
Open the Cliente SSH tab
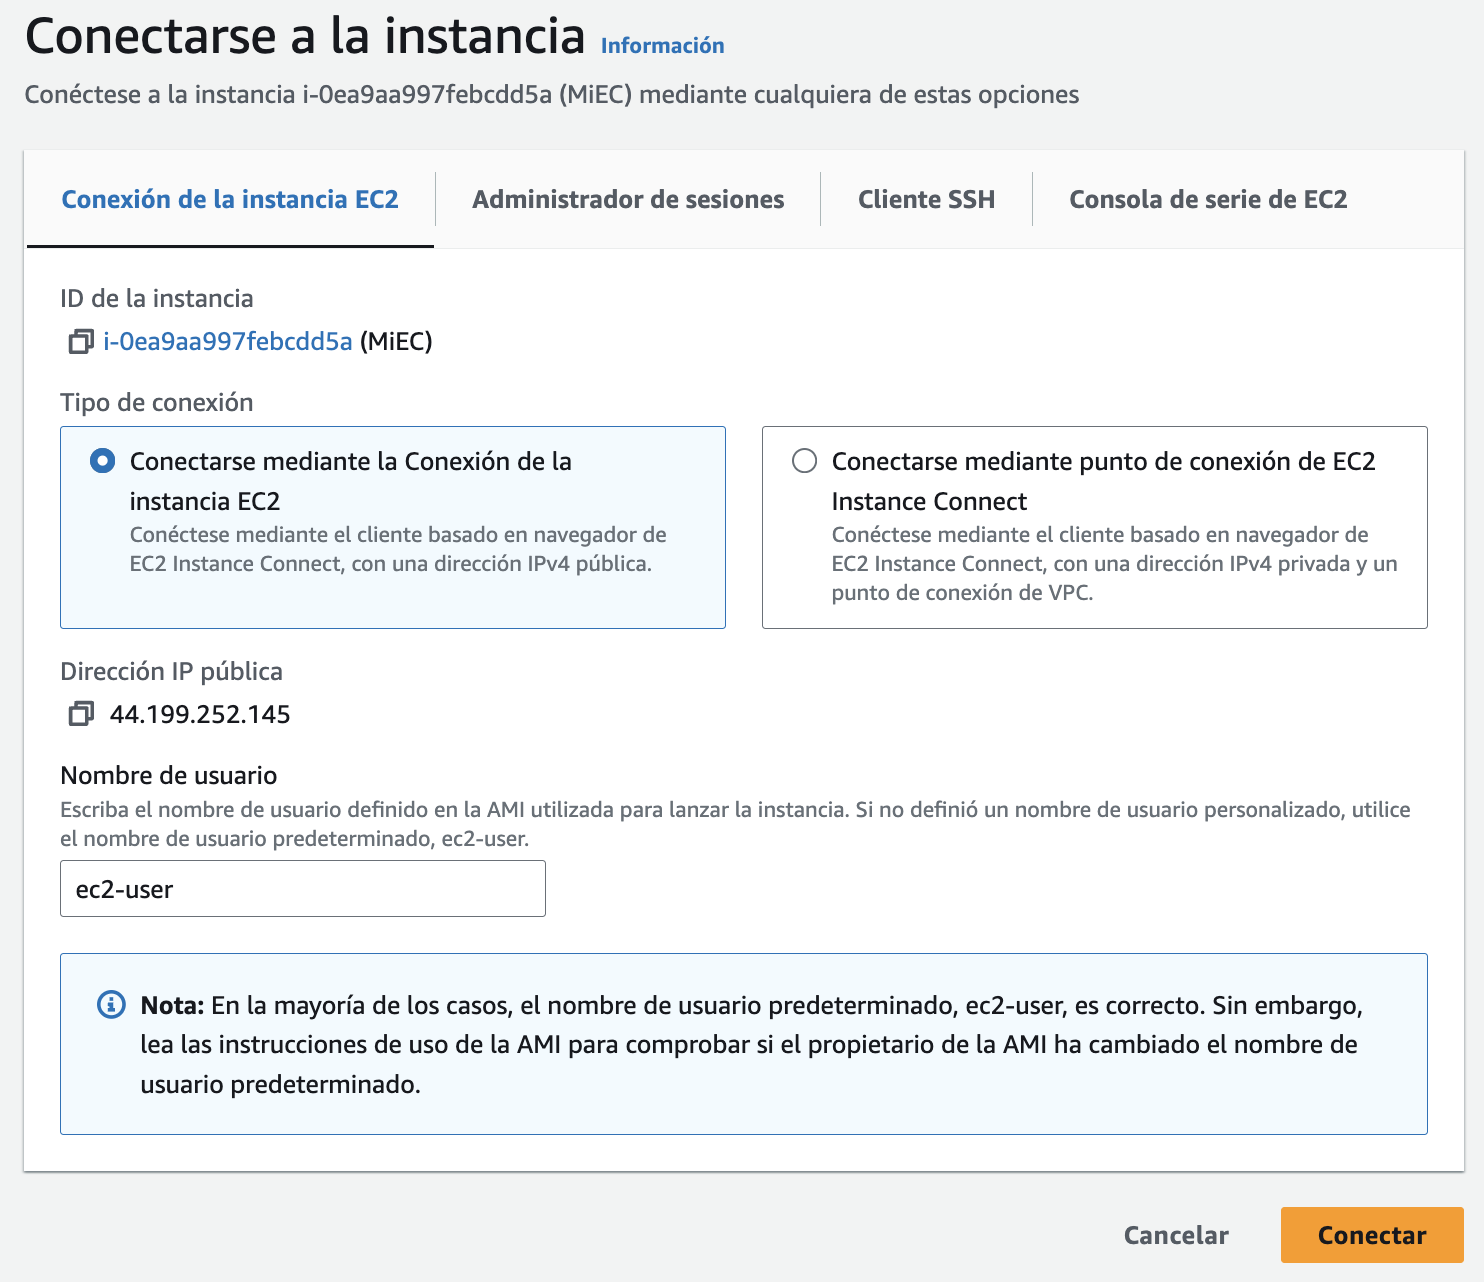pos(926,199)
